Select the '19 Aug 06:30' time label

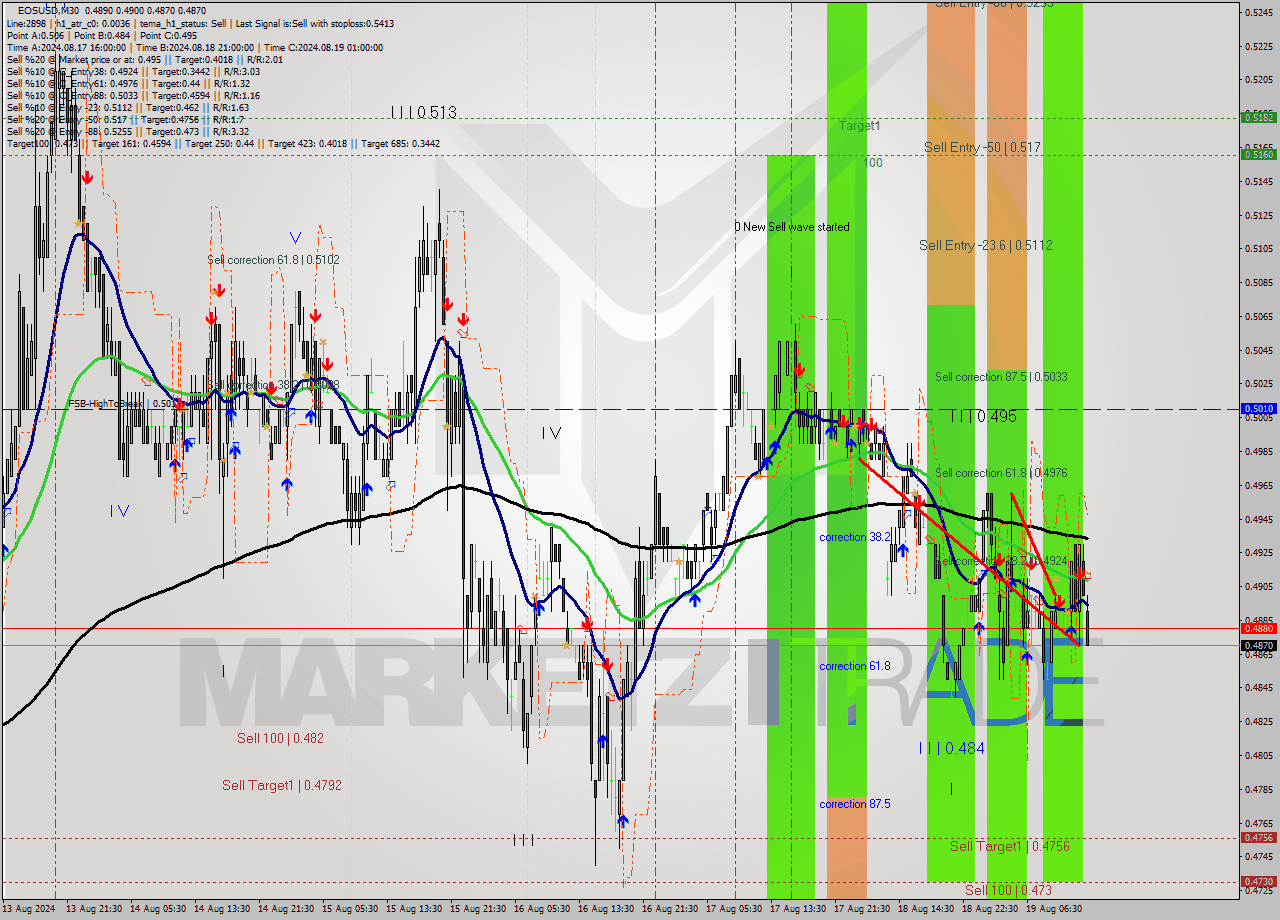pos(1054,909)
